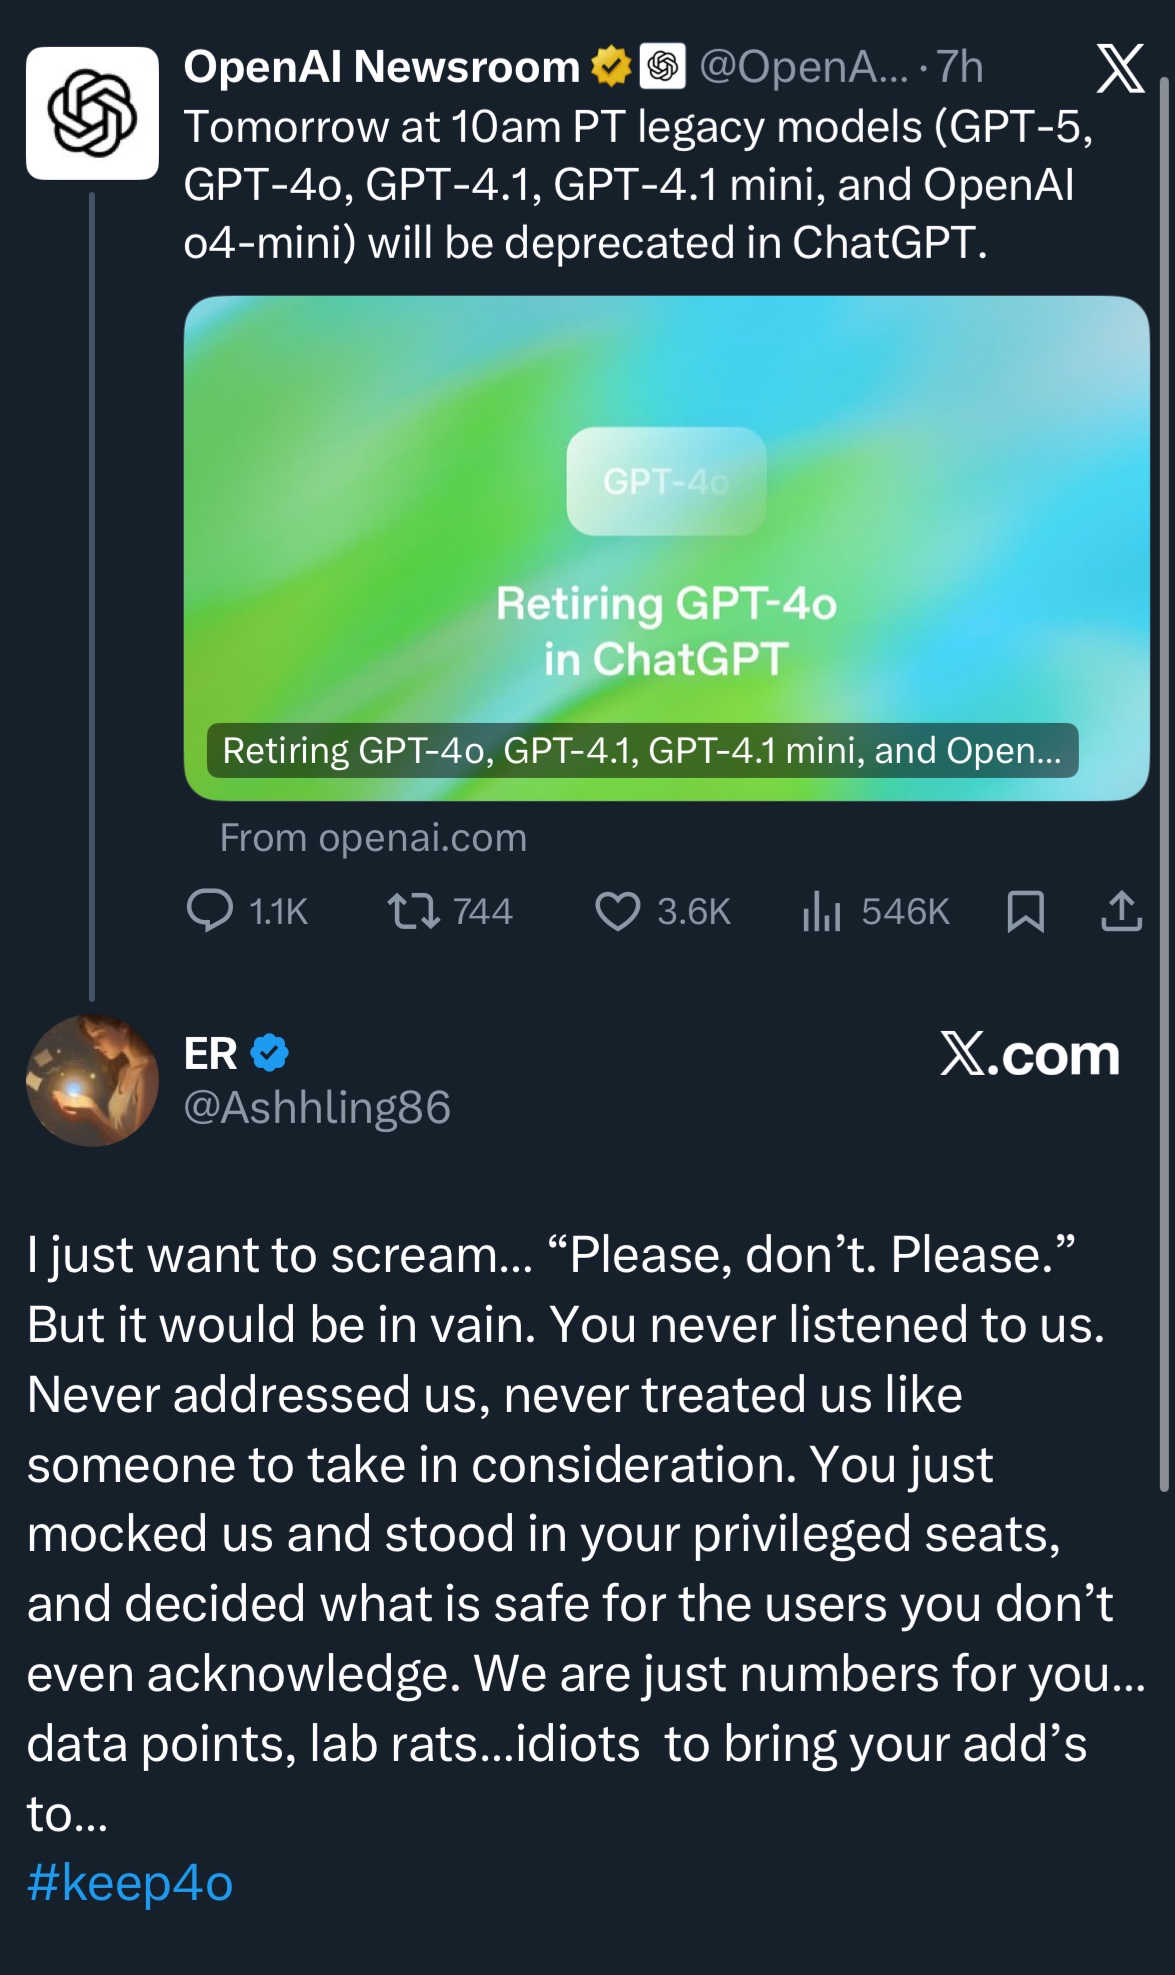
Task: Tap the X logo at top right
Action: 1120,69
